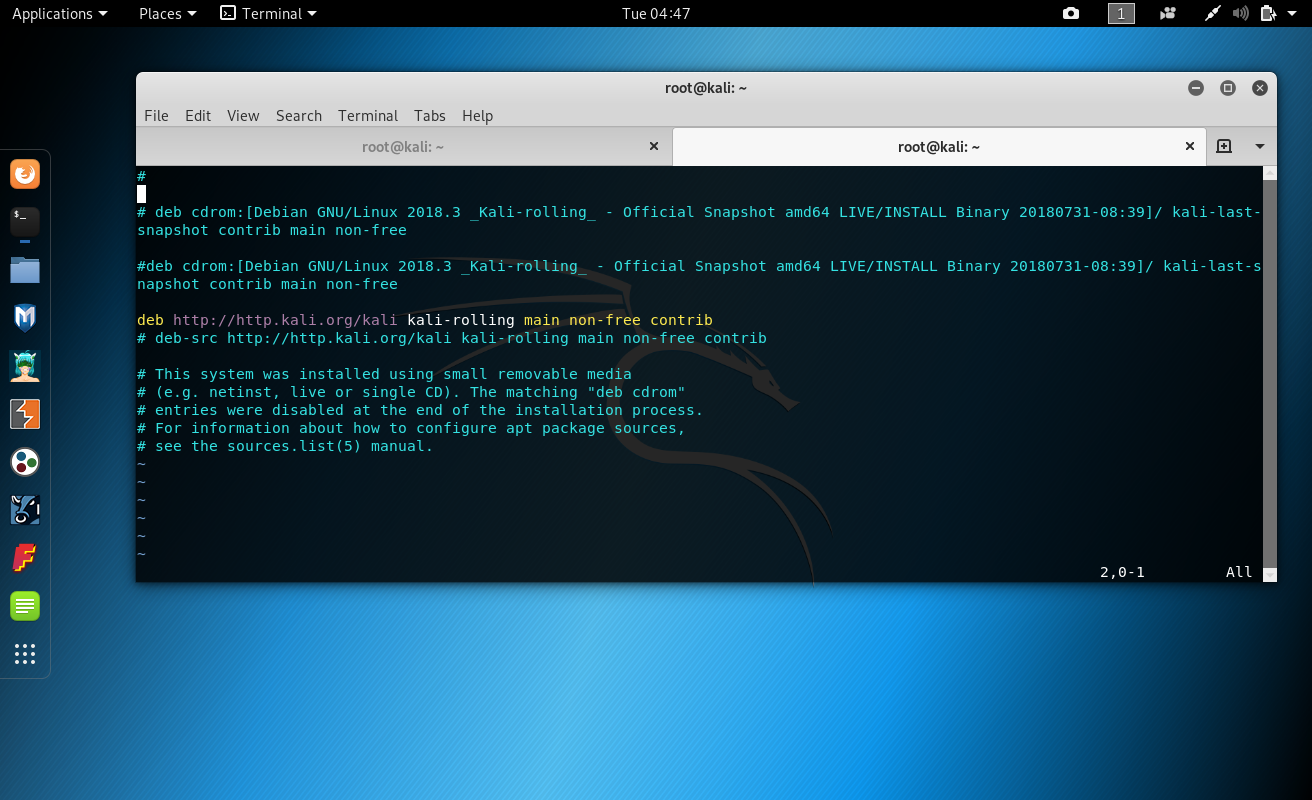Click 'see the sources.list(5) manual' line
The width and height of the screenshot is (1312, 800).
(x=285, y=446)
